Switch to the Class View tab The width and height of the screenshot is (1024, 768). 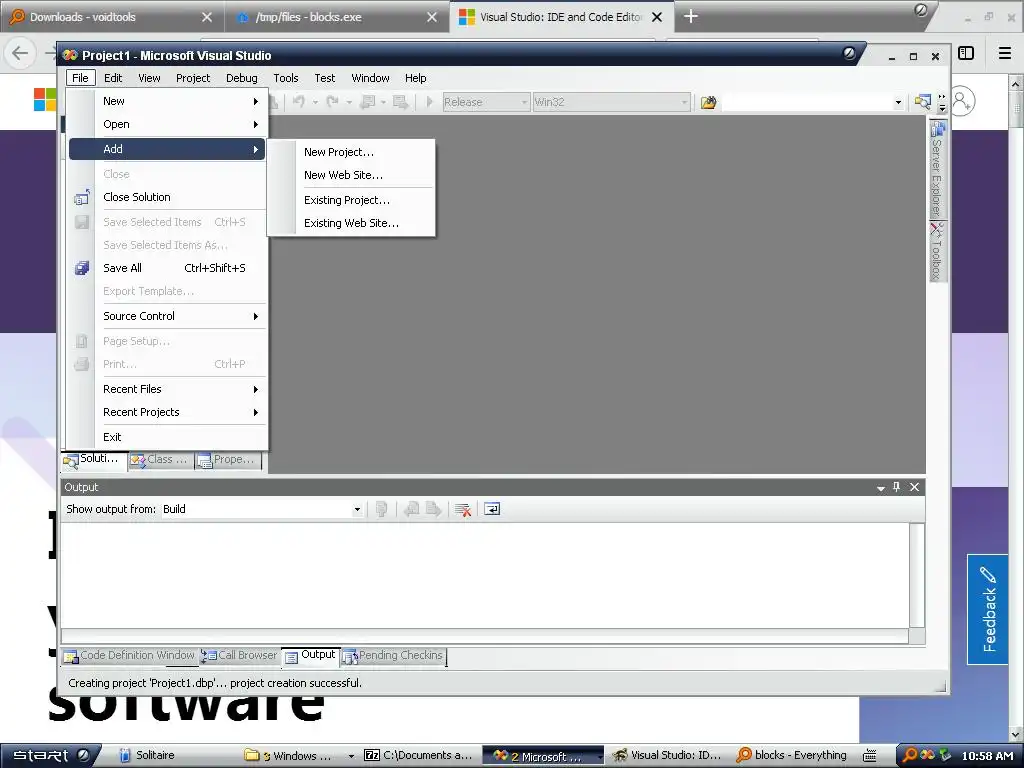(x=161, y=460)
